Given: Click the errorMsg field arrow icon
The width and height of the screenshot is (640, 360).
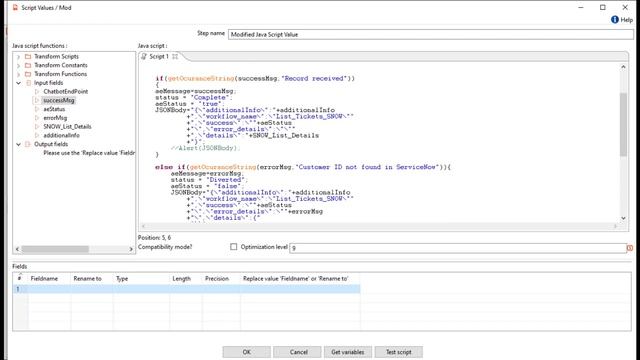Looking at the screenshot, I should click(x=37, y=118).
